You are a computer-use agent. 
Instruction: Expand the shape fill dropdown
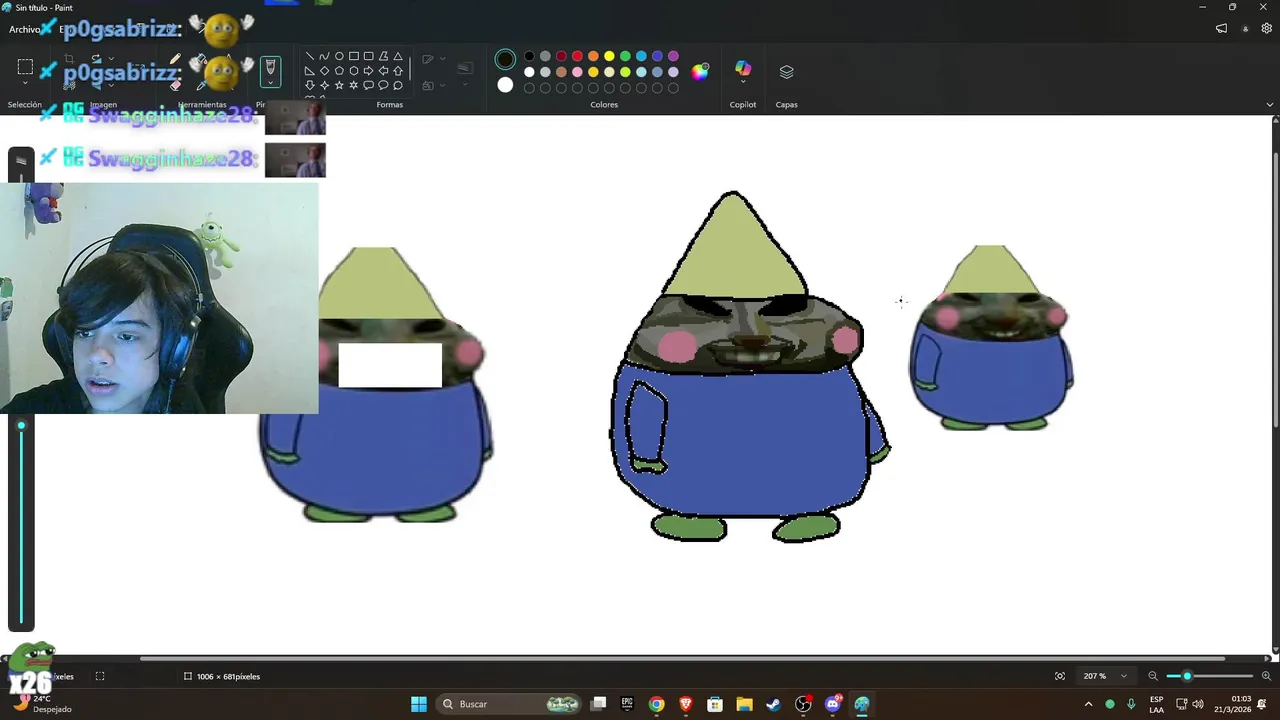pyautogui.click(x=443, y=86)
